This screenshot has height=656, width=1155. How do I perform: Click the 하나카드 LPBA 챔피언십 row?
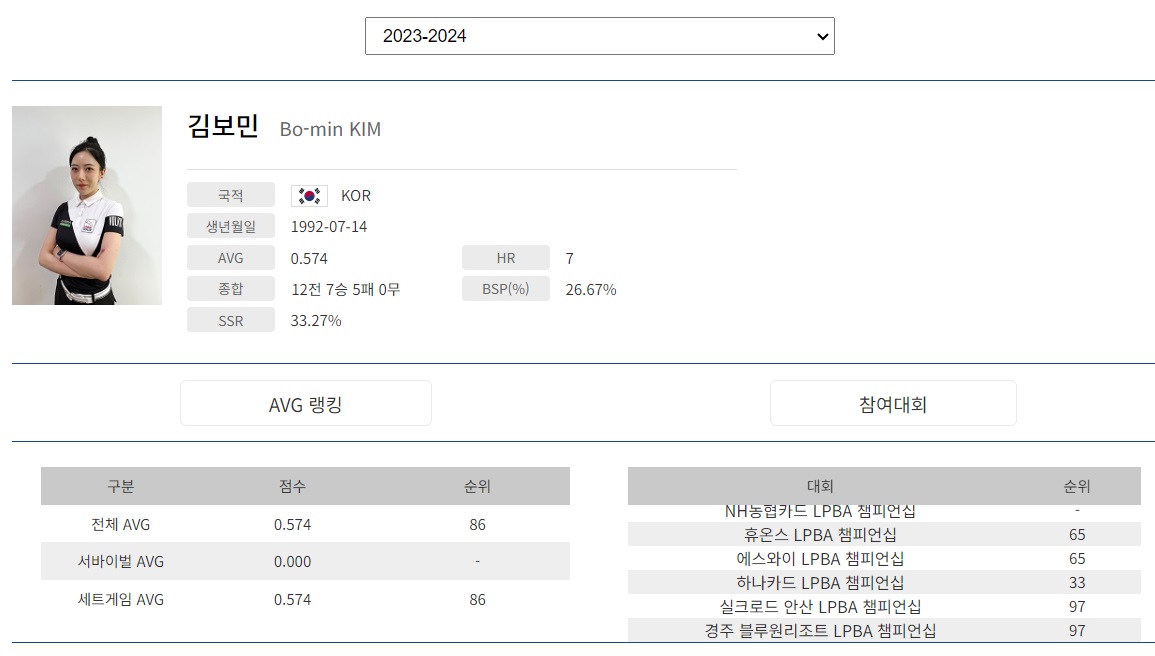point(884,582)
